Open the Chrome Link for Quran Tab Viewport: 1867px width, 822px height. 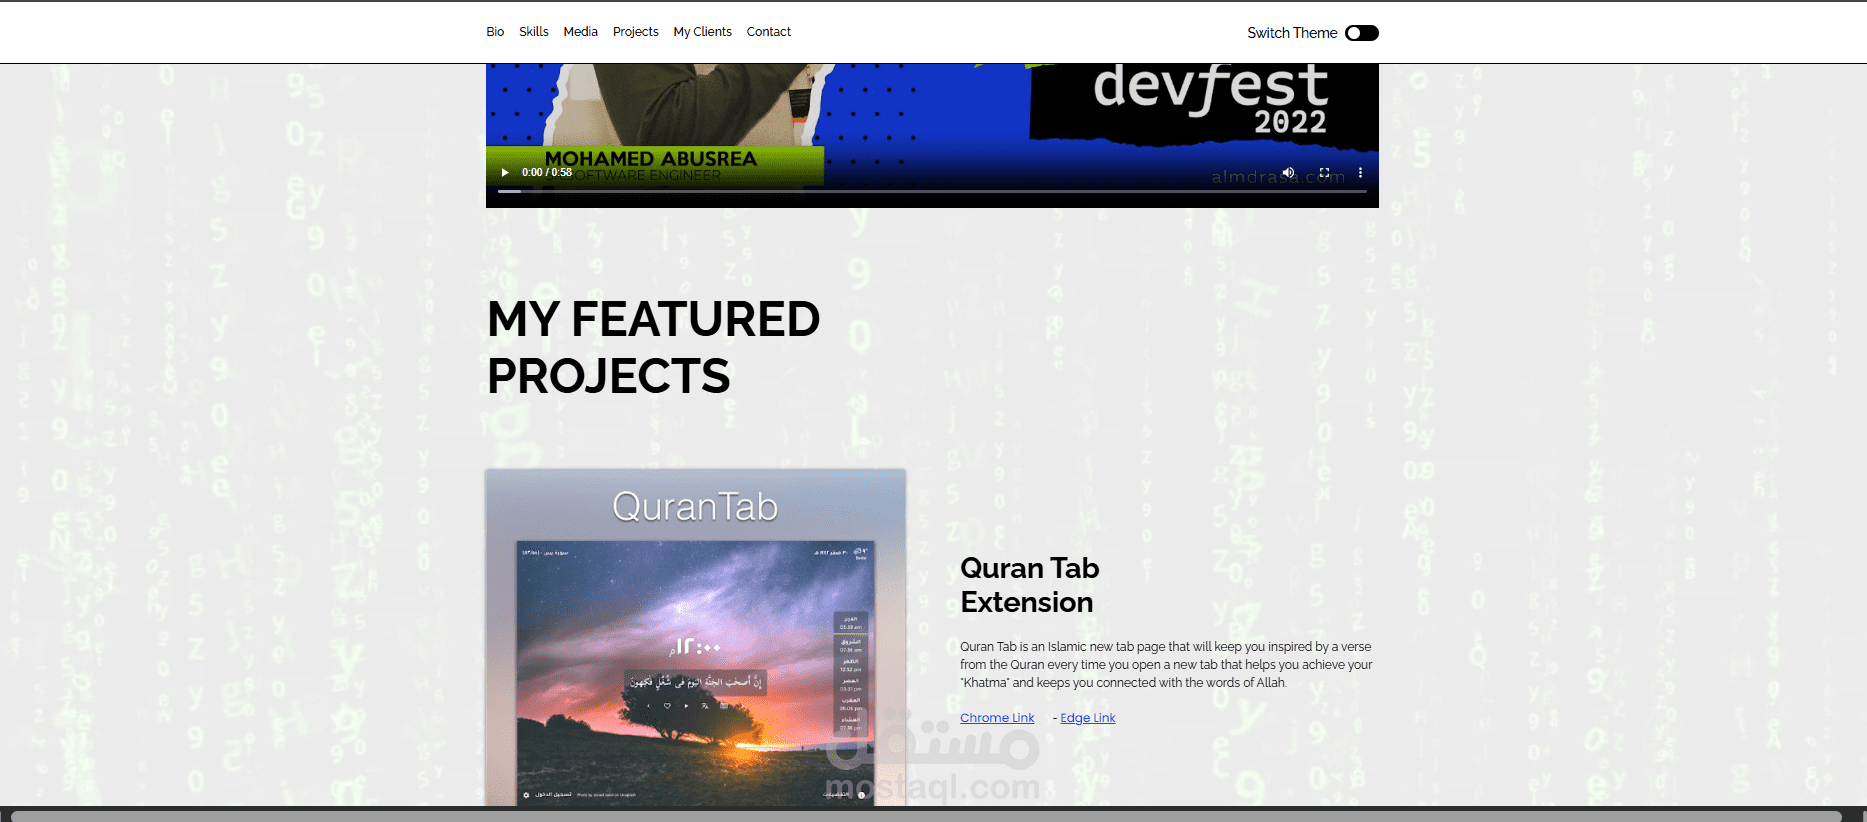pyautogui.click(x=997, y=718)
